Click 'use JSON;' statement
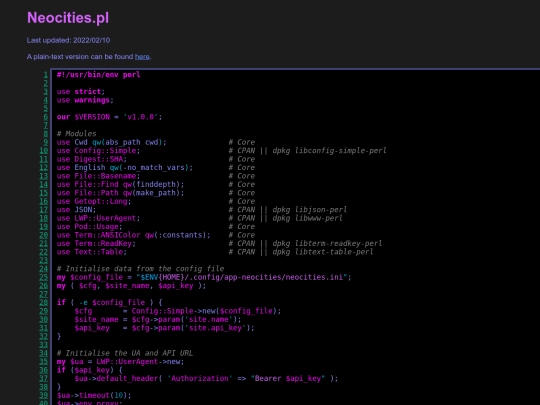This screenshot has height=405, width=540. click(76, 210)
